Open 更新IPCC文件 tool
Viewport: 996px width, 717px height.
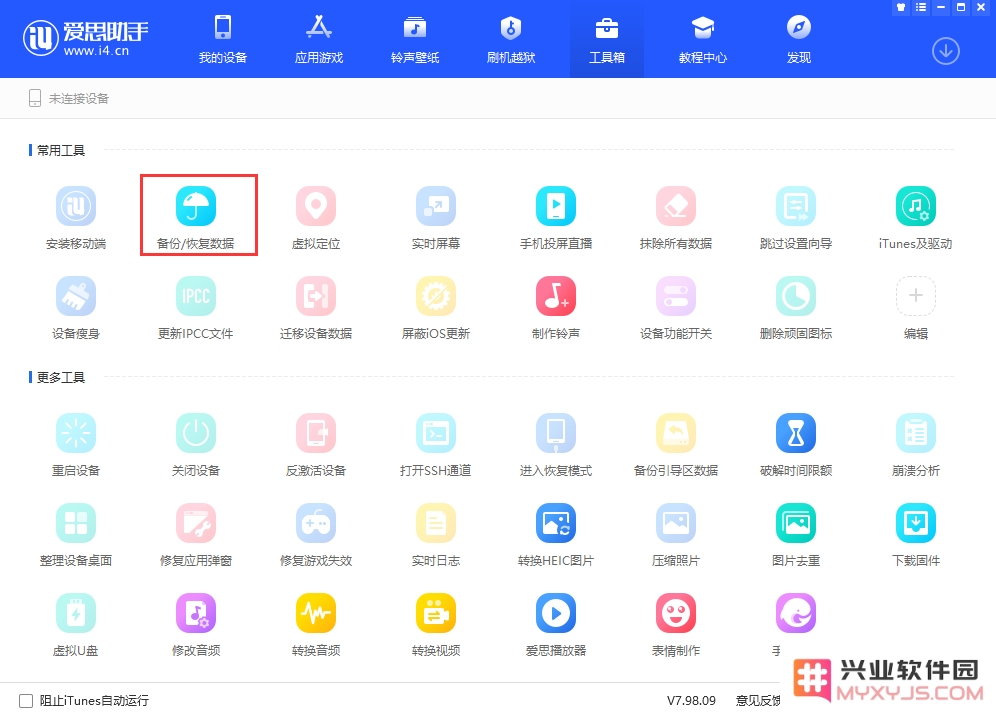click(196, 308)
